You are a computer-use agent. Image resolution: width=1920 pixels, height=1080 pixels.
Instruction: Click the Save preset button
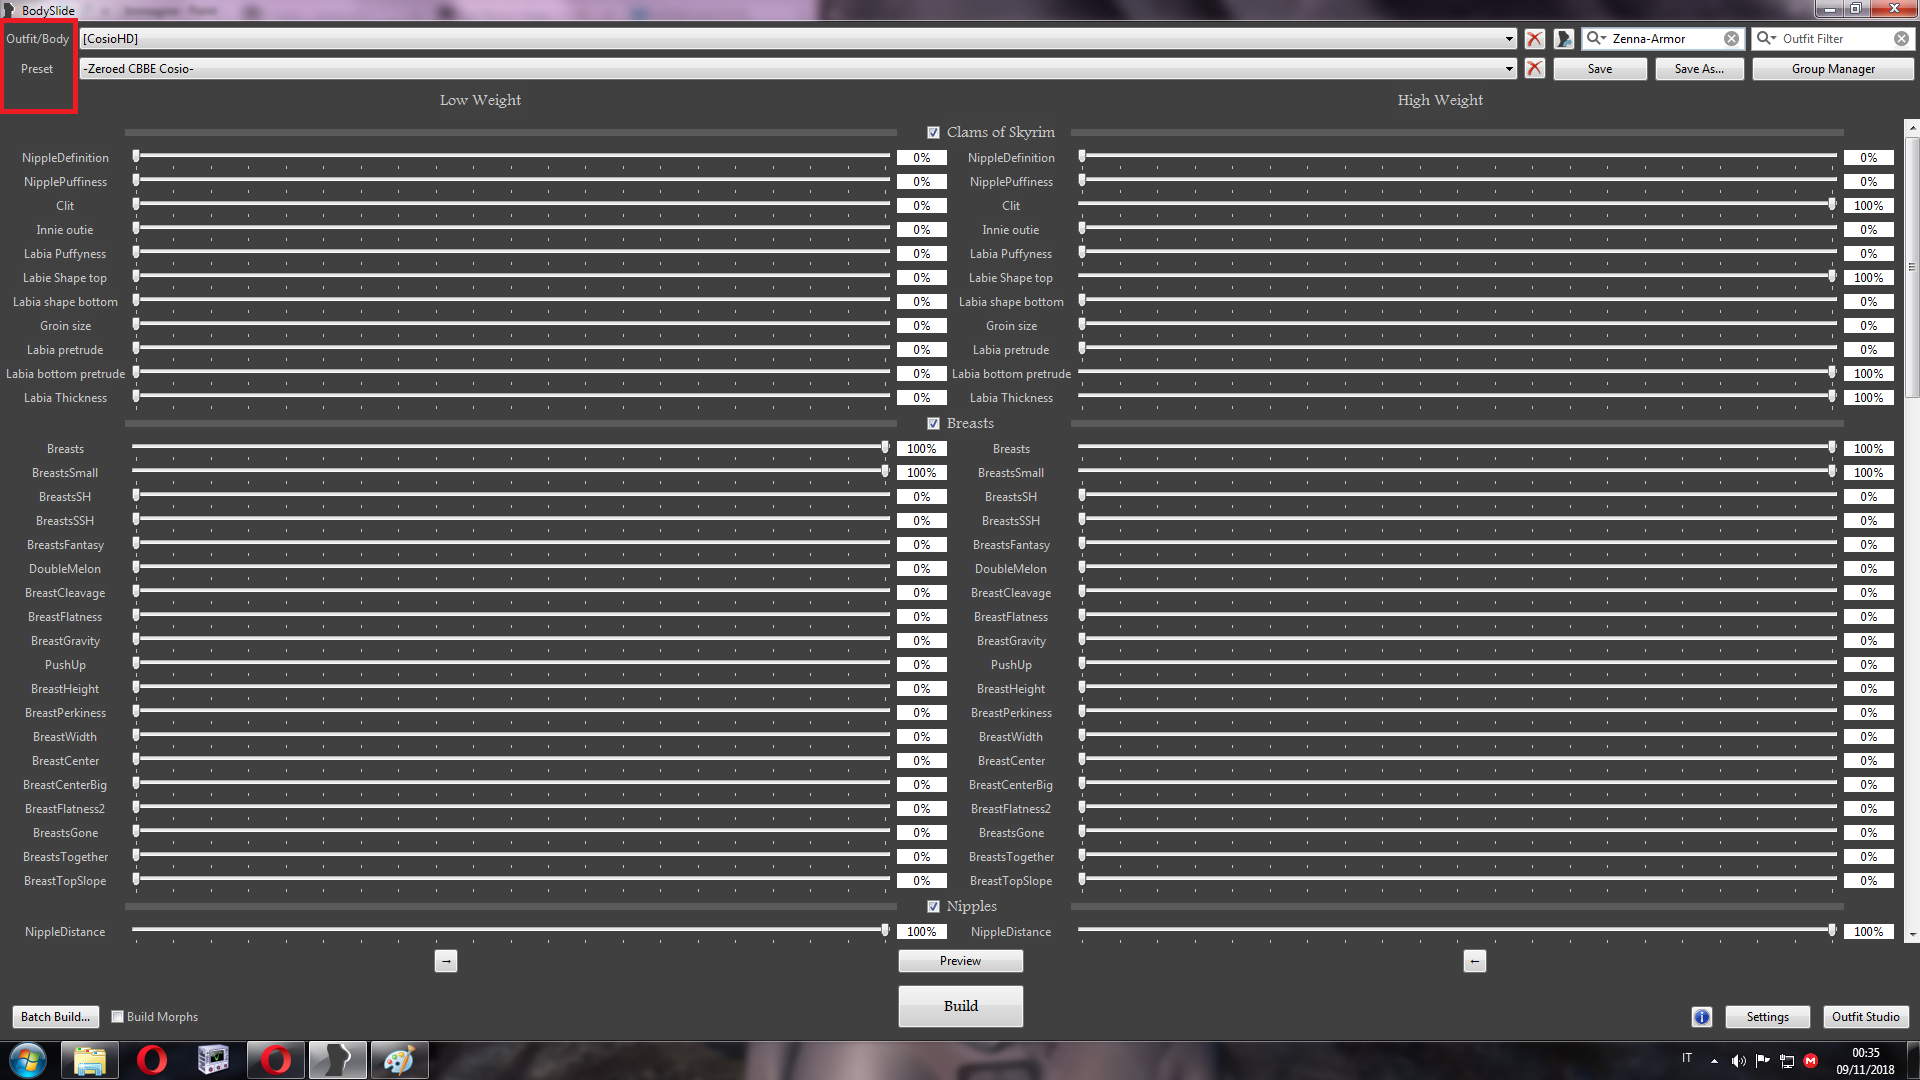pos(1599,69)
